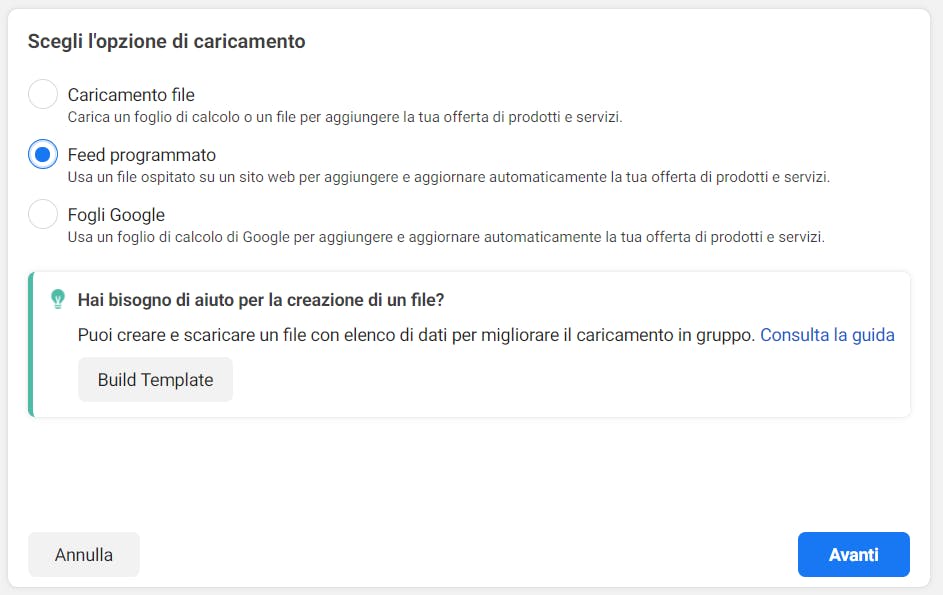The width and height of the screenshot is (943, 595).
Task: Click the 'Usa un file ospitato' description text
Action: pyautogui.click(x=449, y=177)
